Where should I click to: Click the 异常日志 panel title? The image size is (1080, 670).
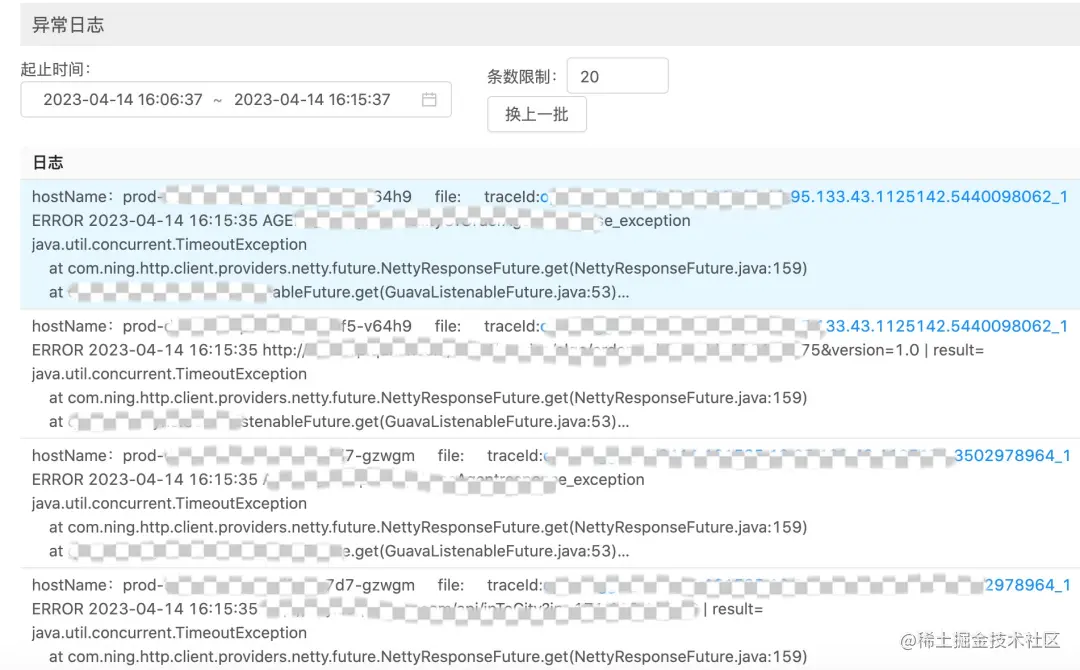pyautogui.click(x=68, y=25)
